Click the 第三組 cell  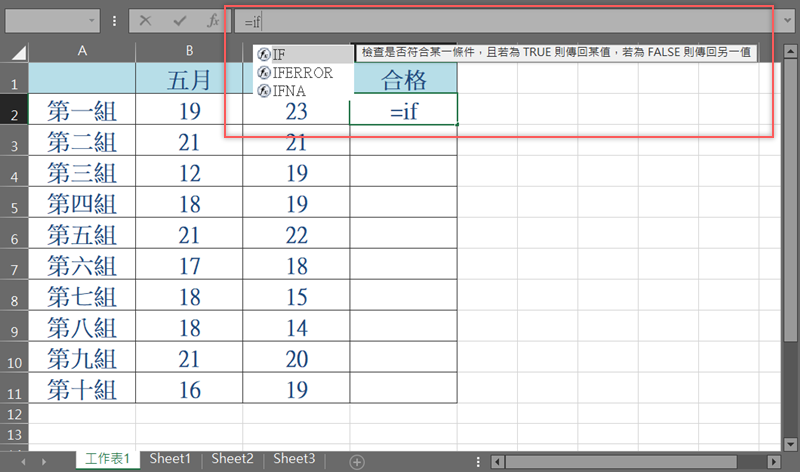[82, 172]
